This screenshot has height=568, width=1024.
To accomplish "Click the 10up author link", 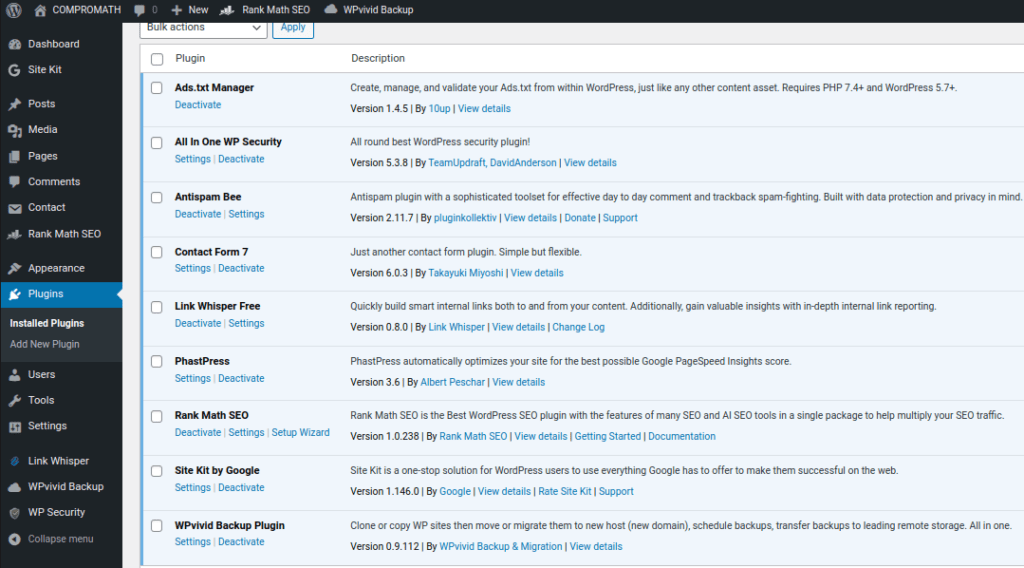I will click(x=440, y=108).
